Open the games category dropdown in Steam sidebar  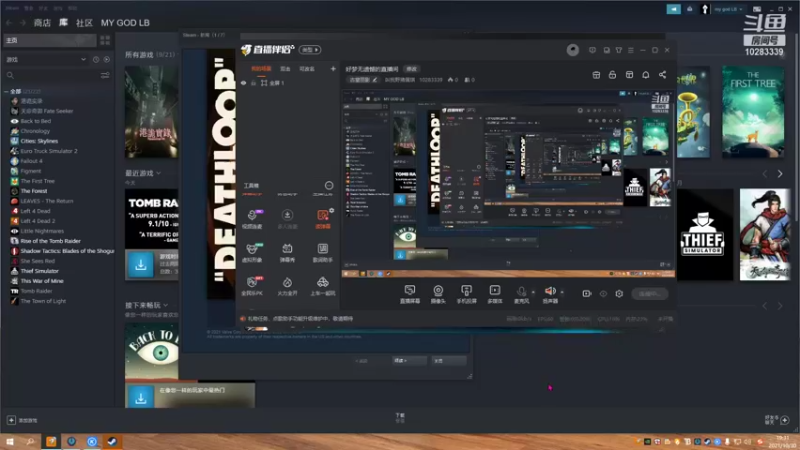[46, 60]
